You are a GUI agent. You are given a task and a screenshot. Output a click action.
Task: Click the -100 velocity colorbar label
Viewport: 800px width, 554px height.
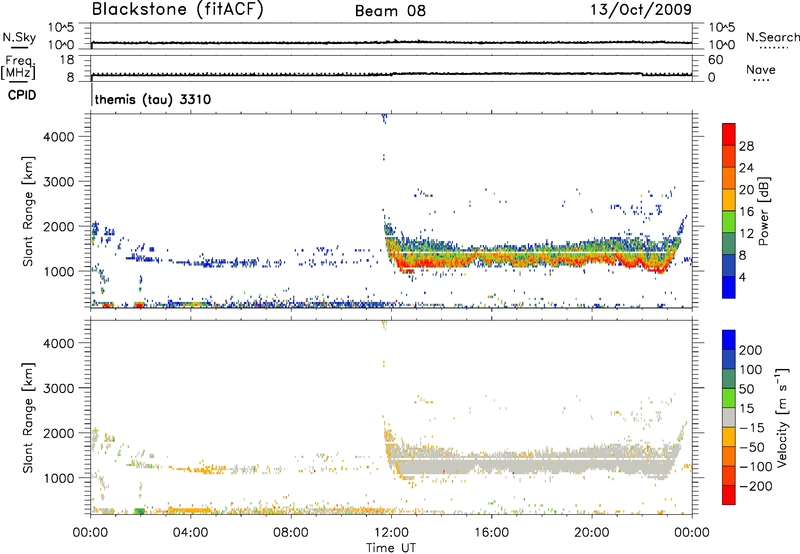[756, 467]
